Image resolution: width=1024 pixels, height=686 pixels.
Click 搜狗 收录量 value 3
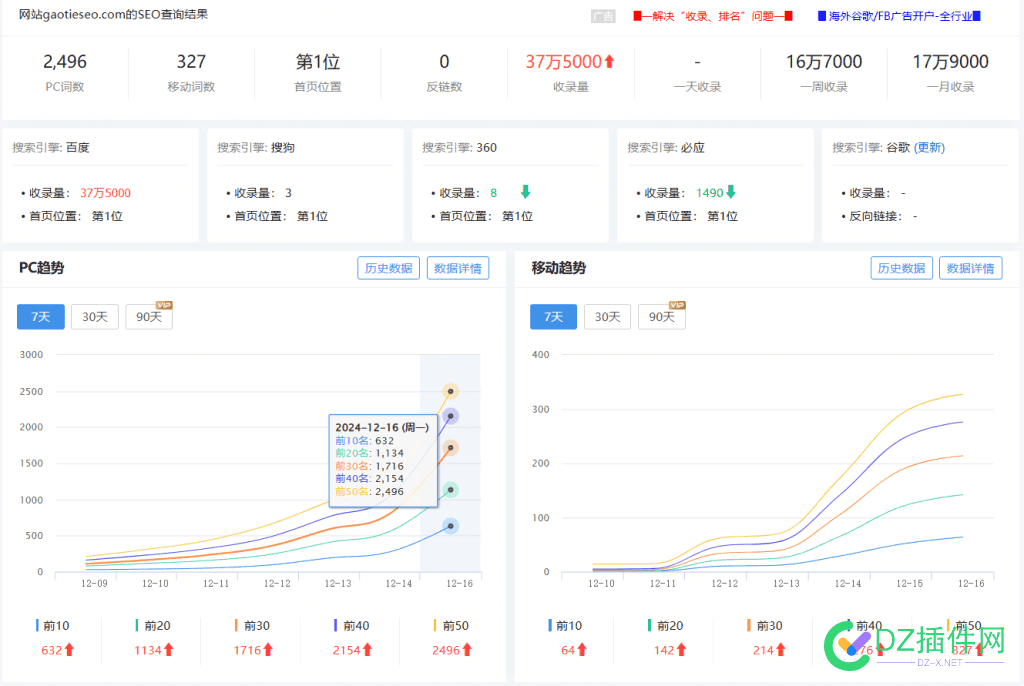(288, 193)
